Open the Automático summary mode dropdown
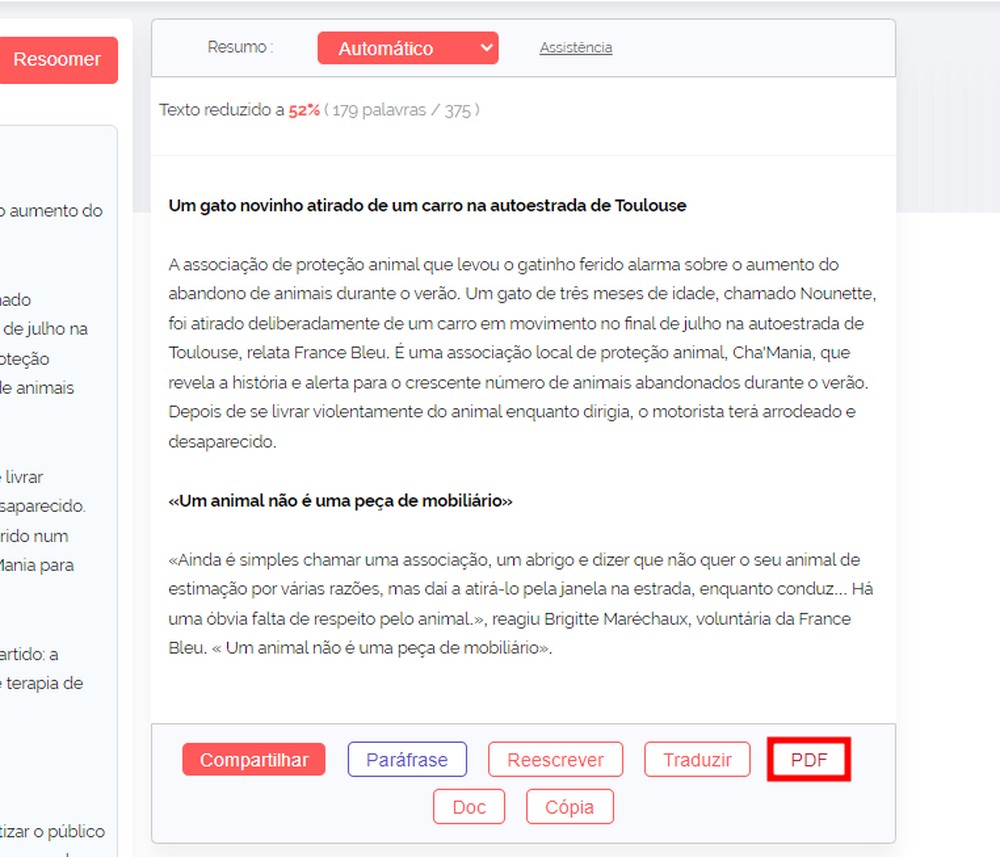 407,47
